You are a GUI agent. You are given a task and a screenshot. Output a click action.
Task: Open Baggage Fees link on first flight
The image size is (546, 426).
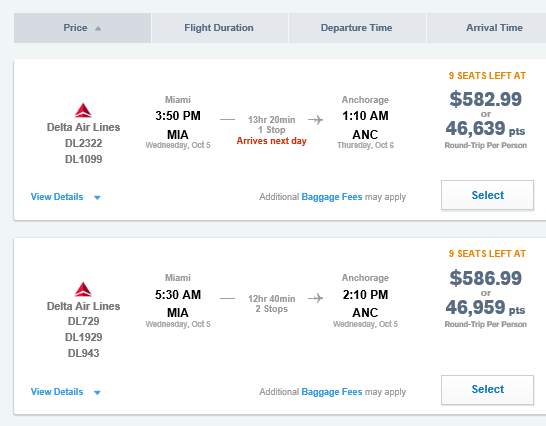tap(332, 197)
